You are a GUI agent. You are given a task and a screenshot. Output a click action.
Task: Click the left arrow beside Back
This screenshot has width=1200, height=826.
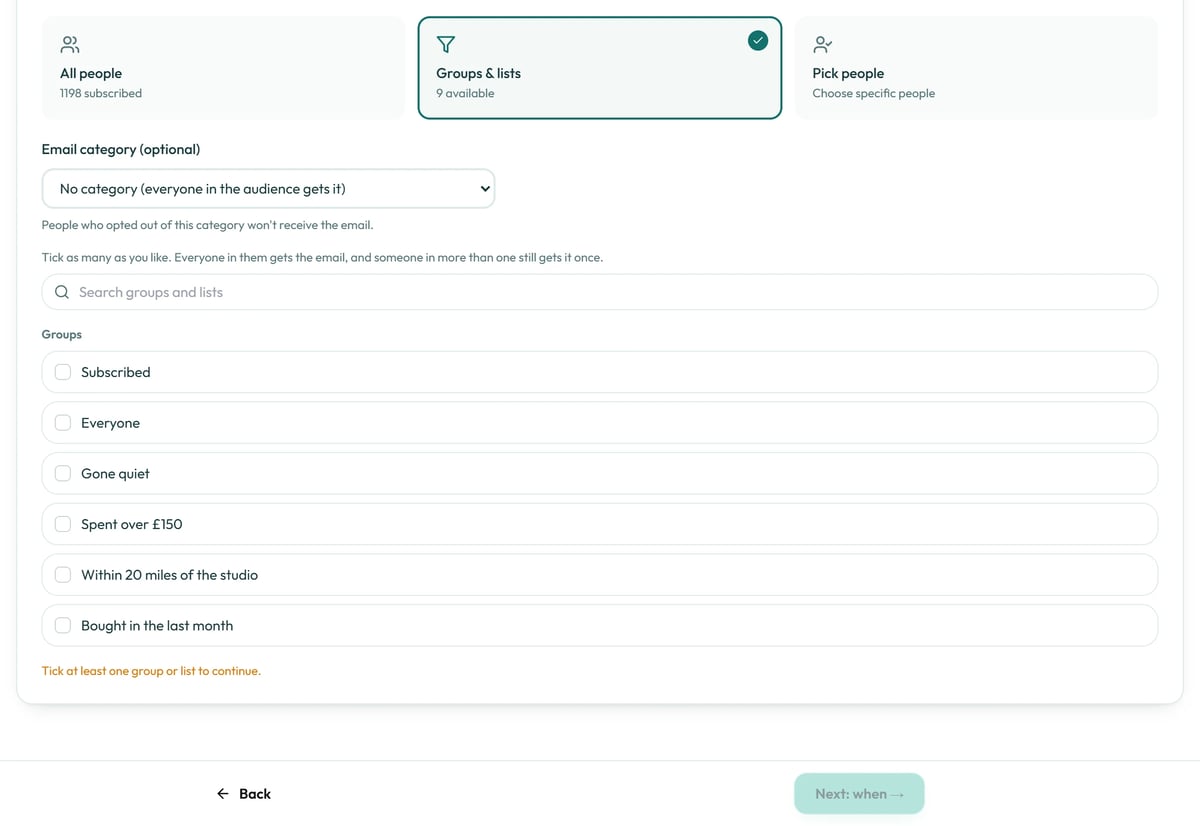pyautogui.click(x=223, y=794)
